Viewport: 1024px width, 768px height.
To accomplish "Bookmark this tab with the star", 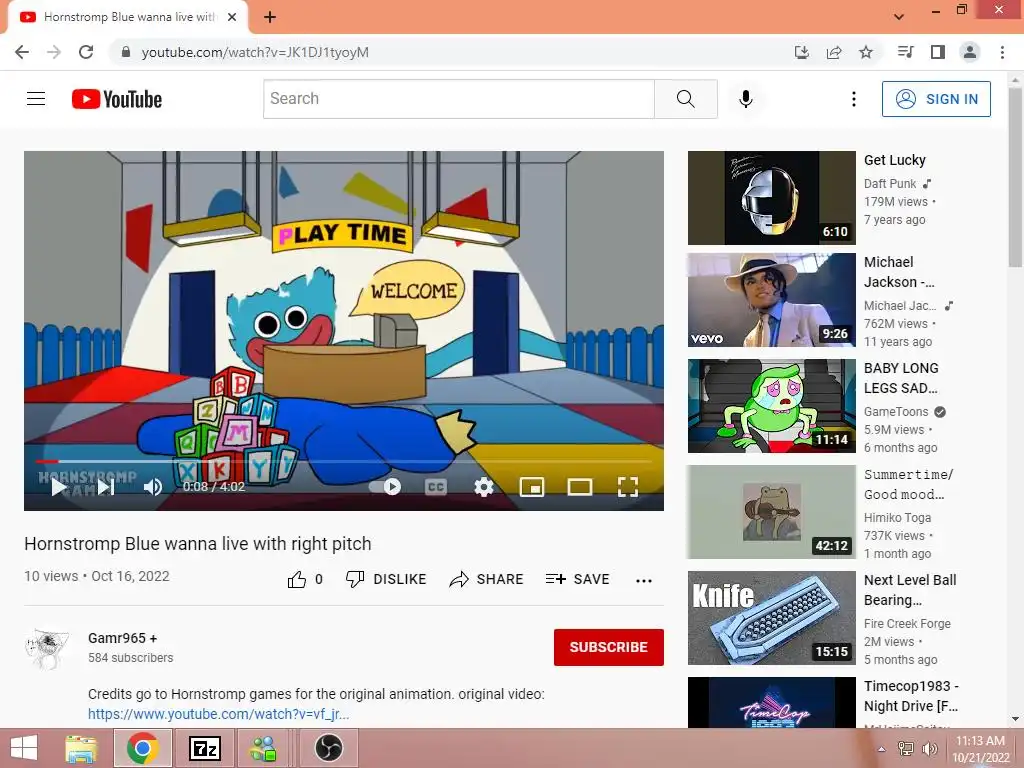I will (866, 52).
